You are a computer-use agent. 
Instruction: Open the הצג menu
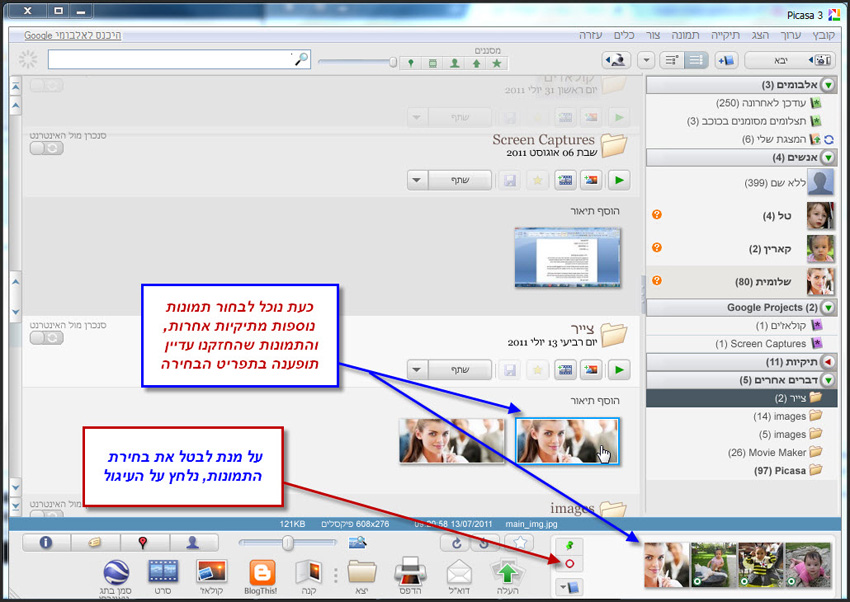tap(760, 35)
